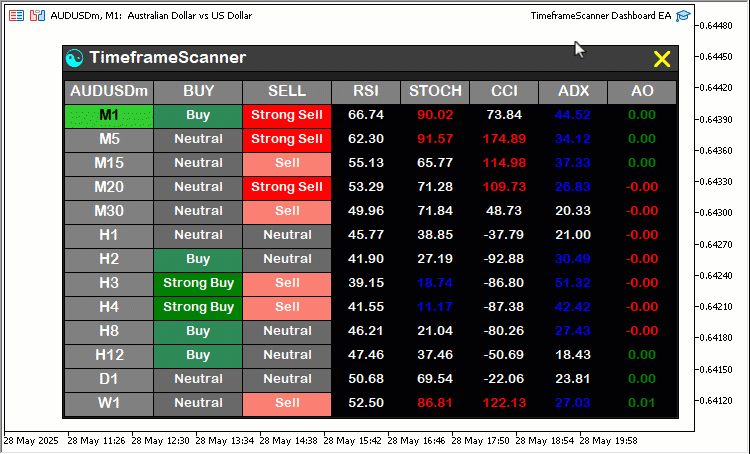Click RSI value 66.74

click(x=366, y=115)
